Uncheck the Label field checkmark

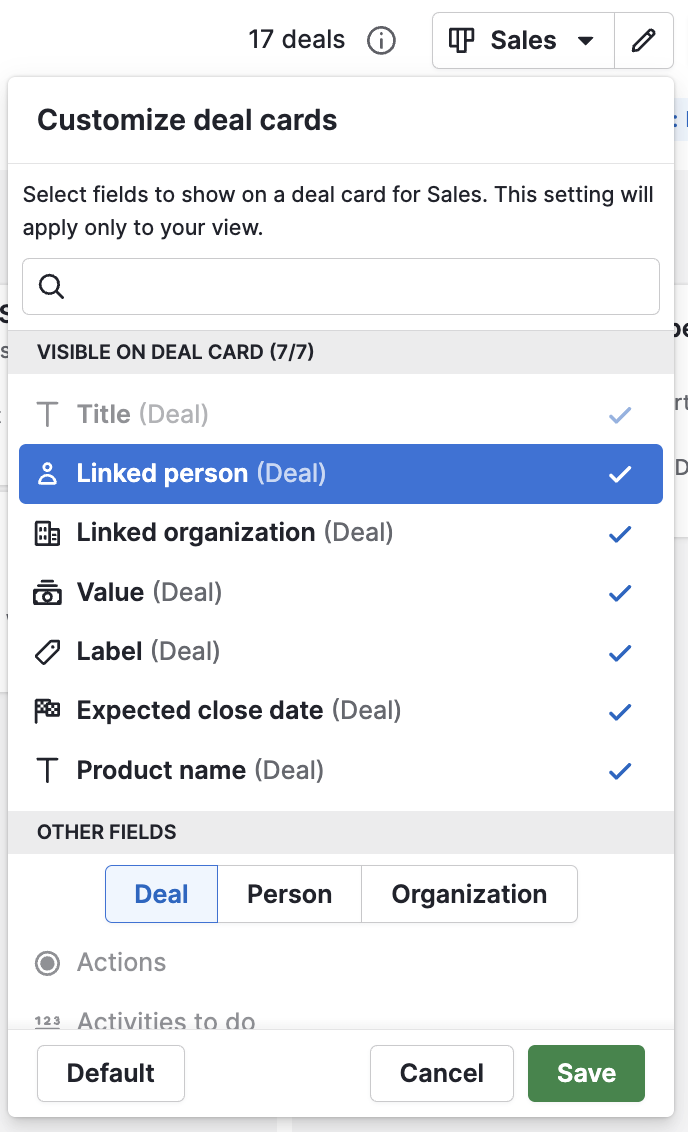[620, 652]
